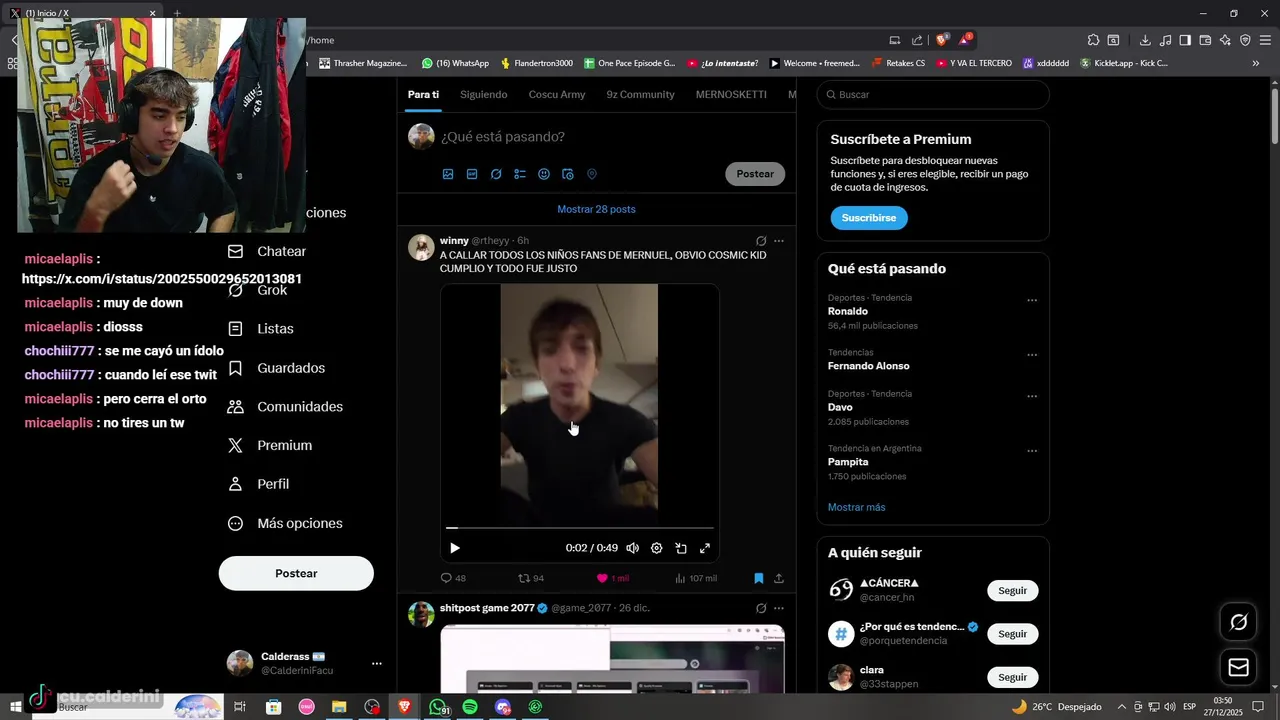Play the video in winny's post
This screenshot has width=1280, height=720.
coord(455,548)
